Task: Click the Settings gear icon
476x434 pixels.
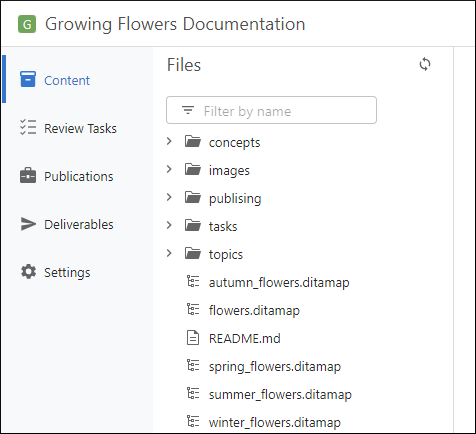Action: (x=28, y=271)
